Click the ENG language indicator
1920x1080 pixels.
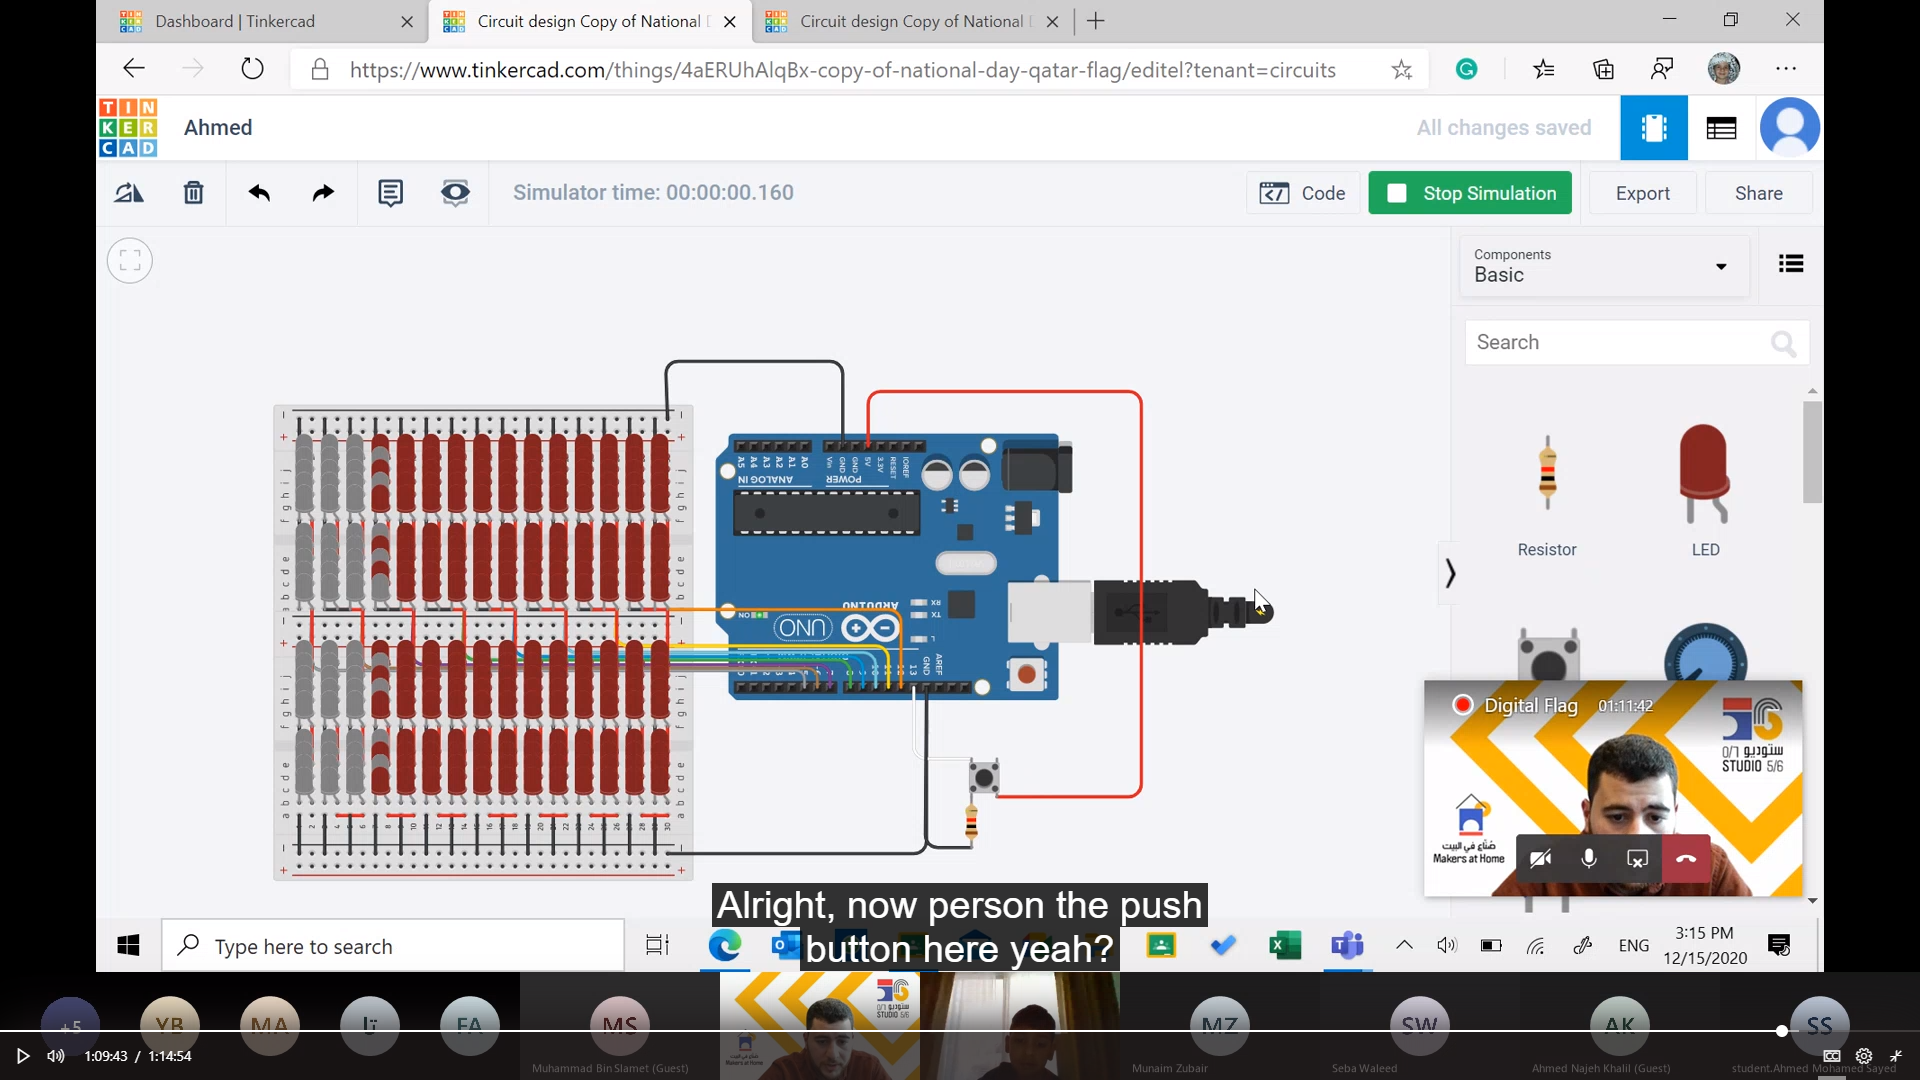click(1634, 945)
